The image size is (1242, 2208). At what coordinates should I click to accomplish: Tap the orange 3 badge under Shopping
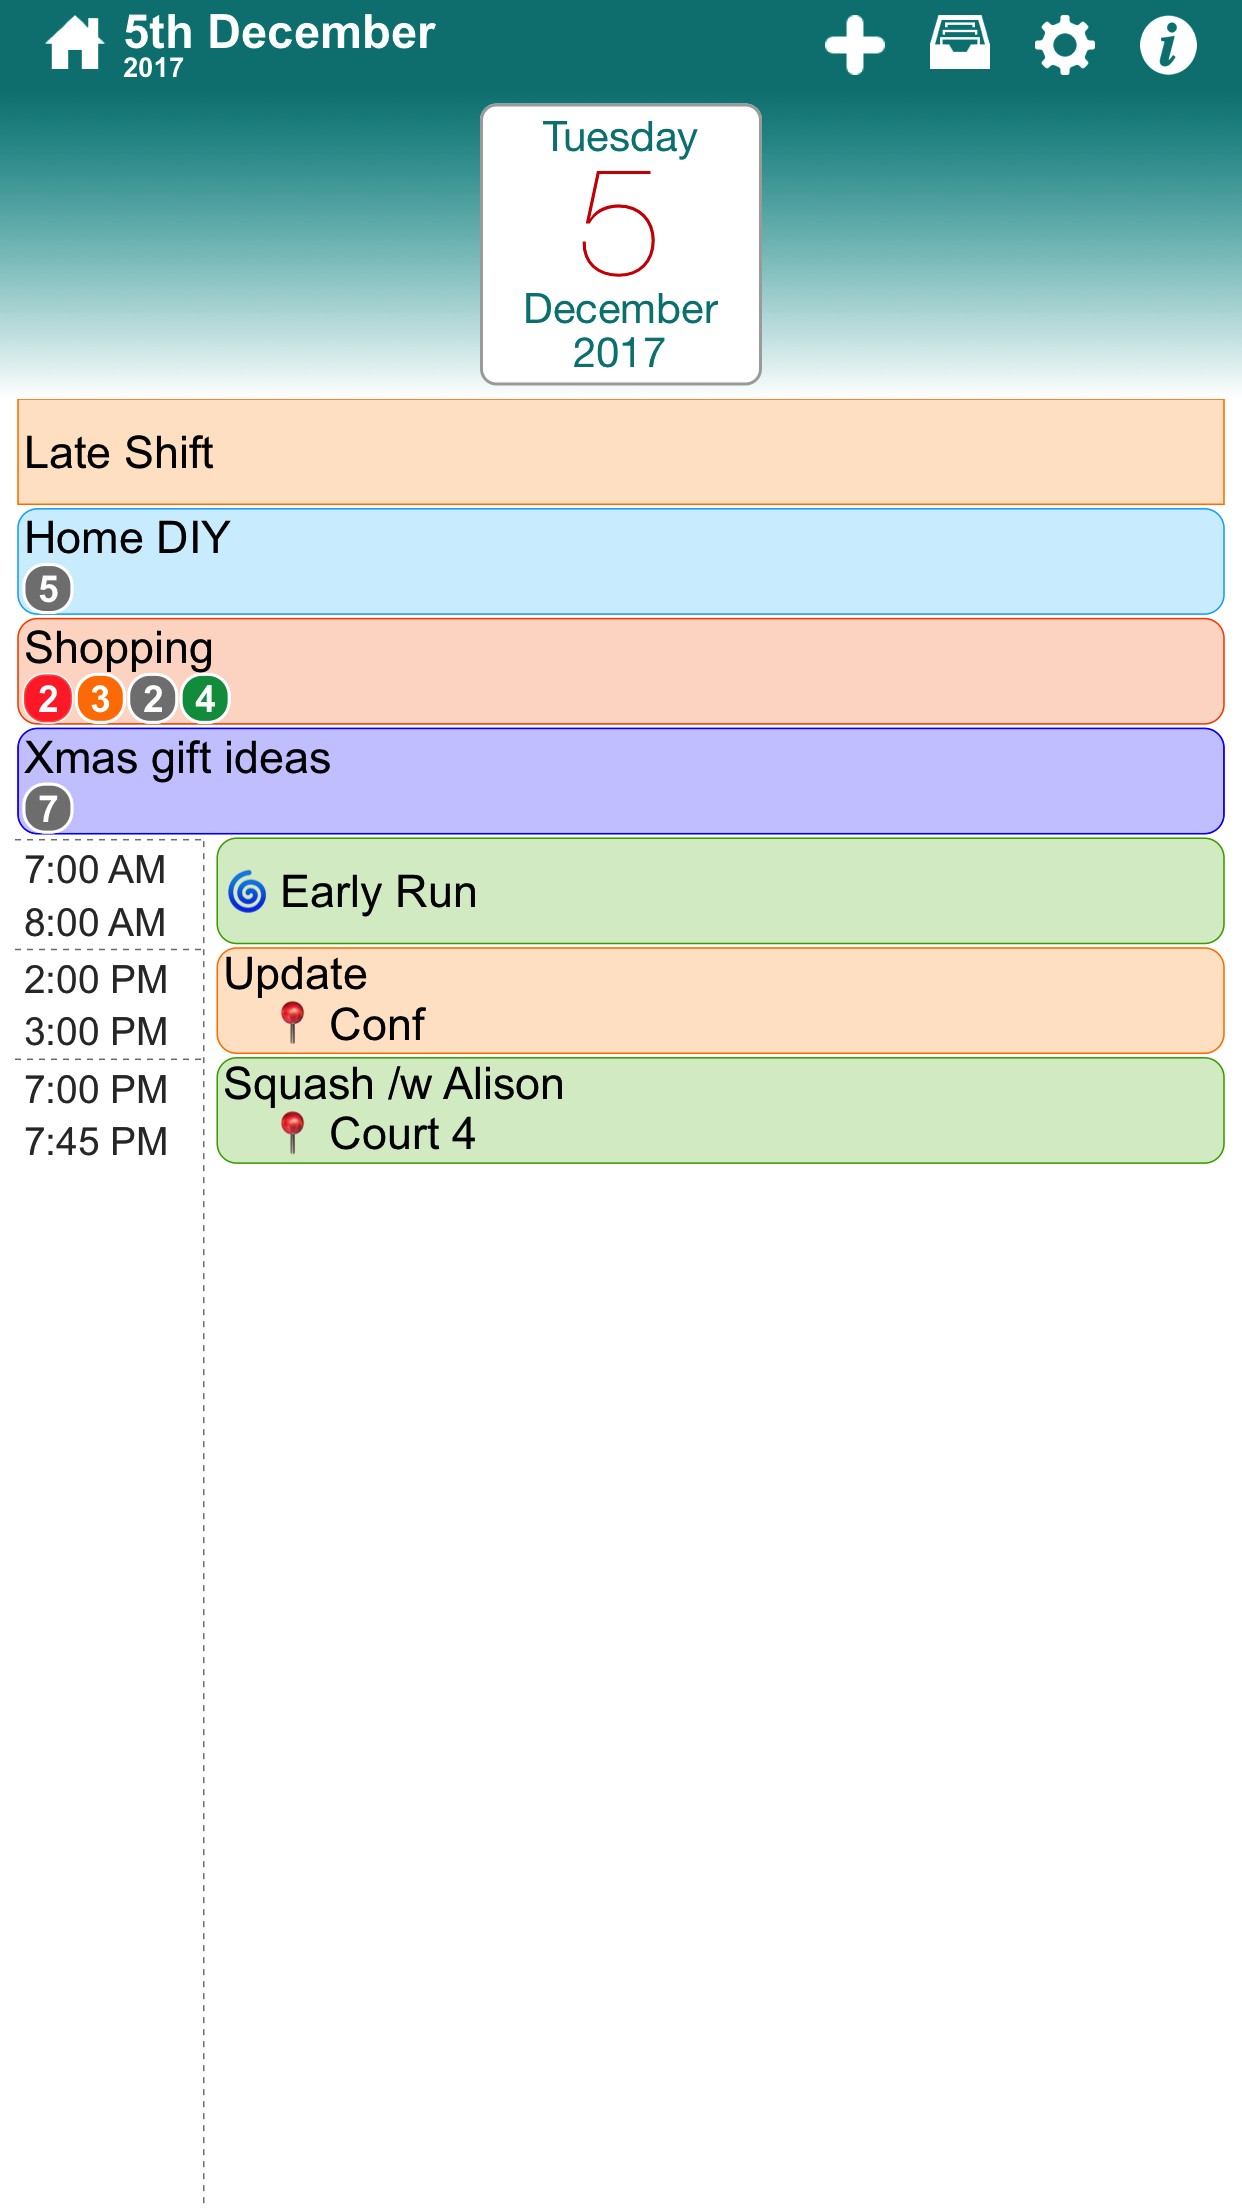pyautogui.click(x=100, y=699)
